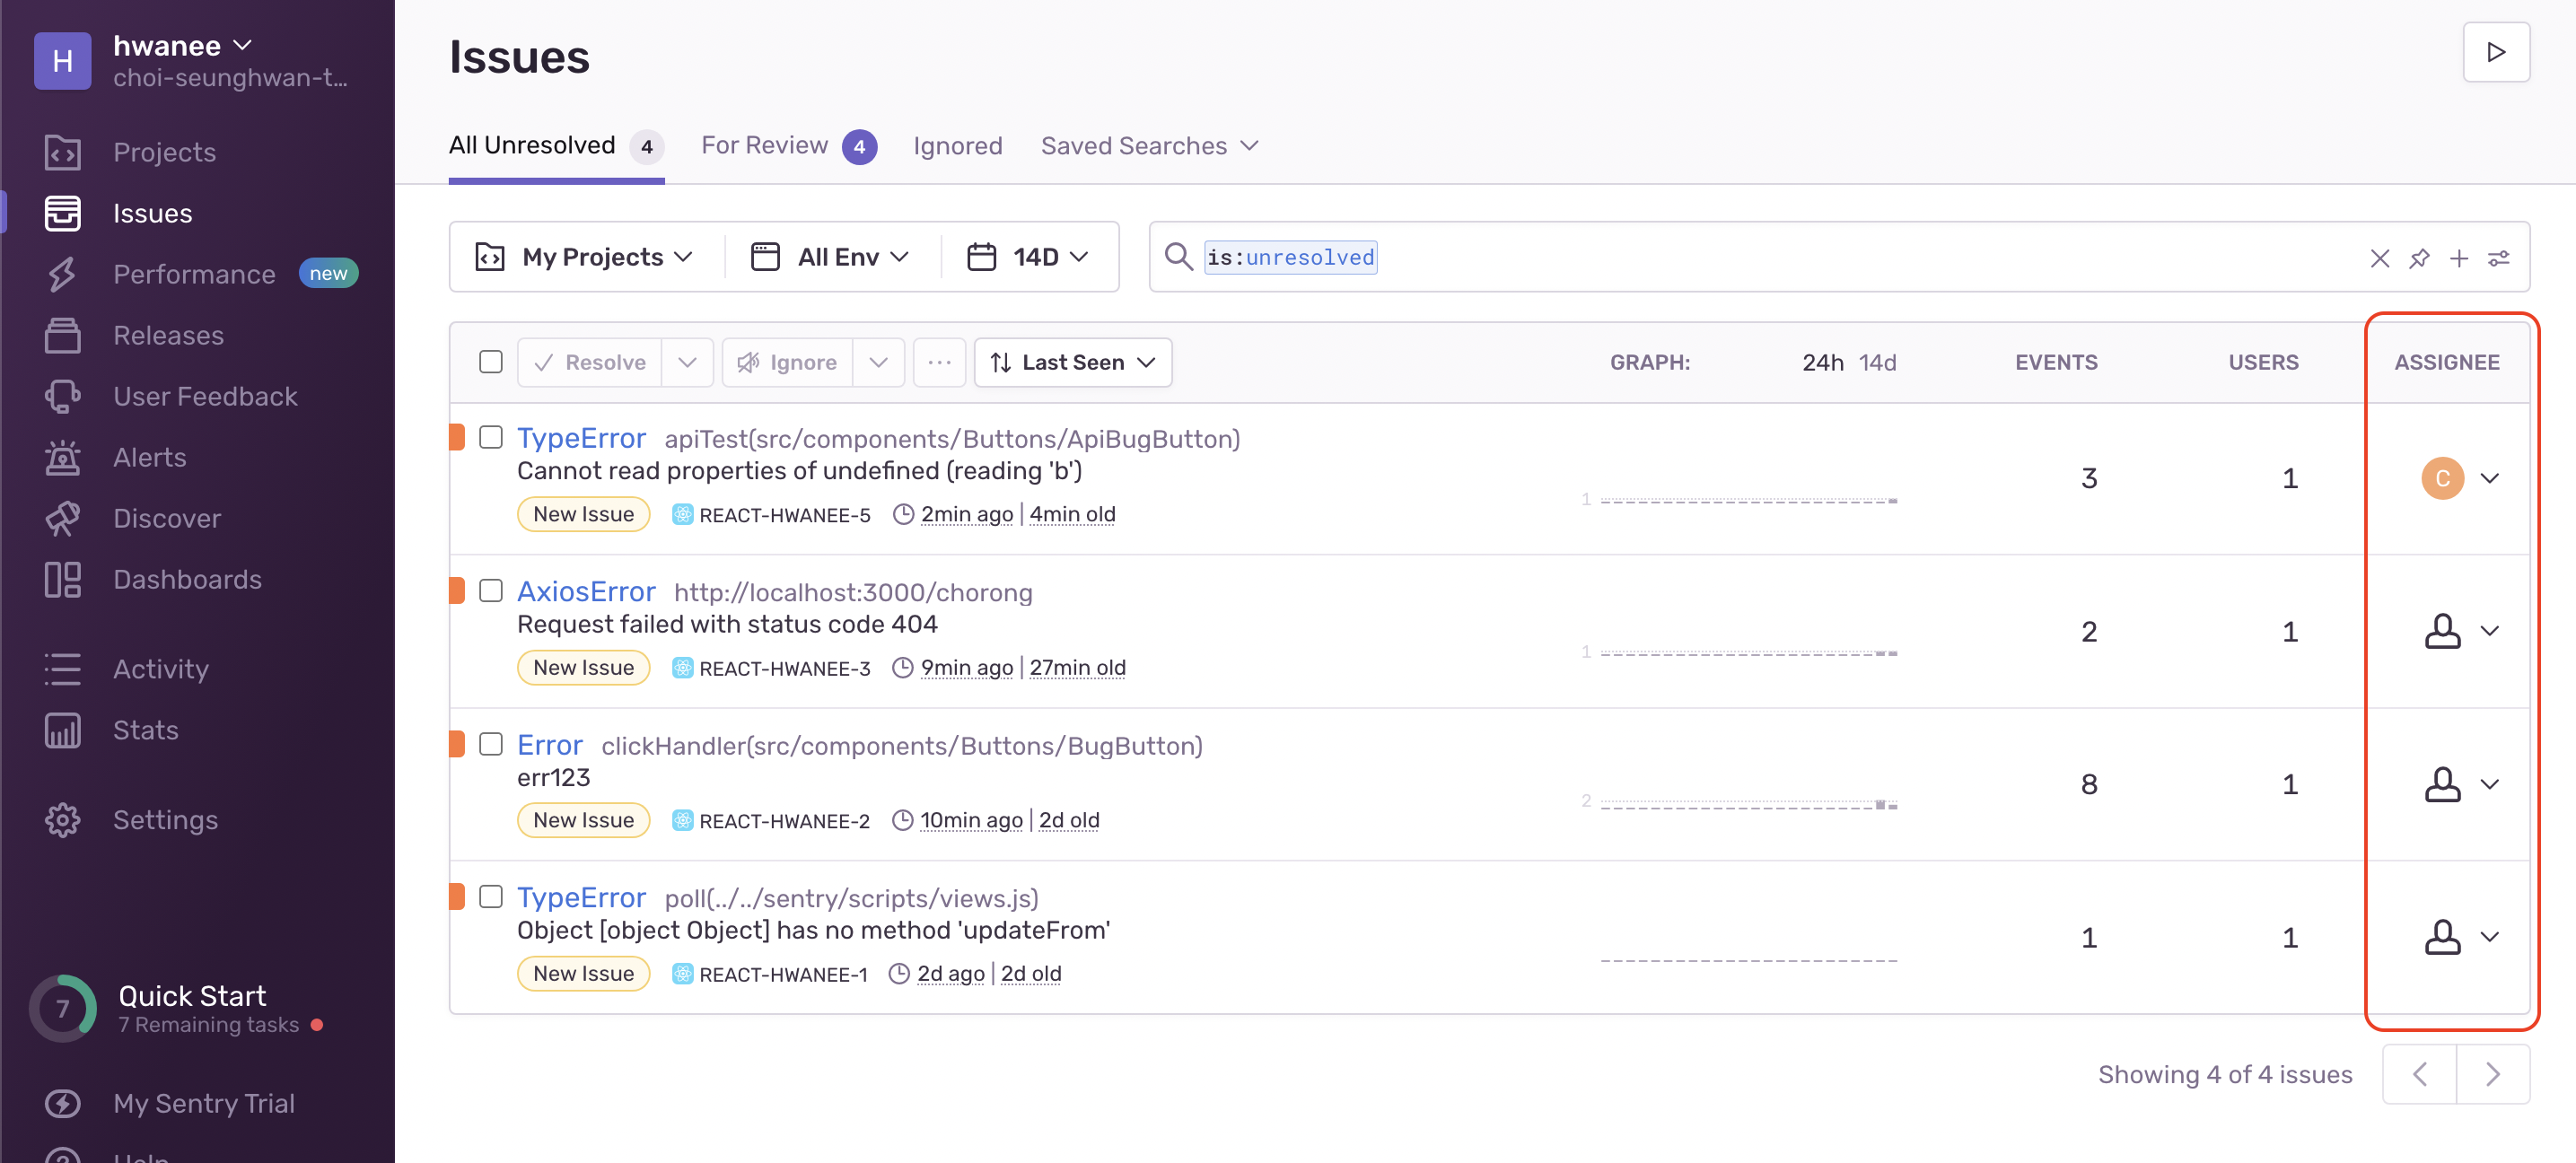This screenshot has height=1163, width=2576.
Task: Clear the search with the X icon
Action: 2379,258
